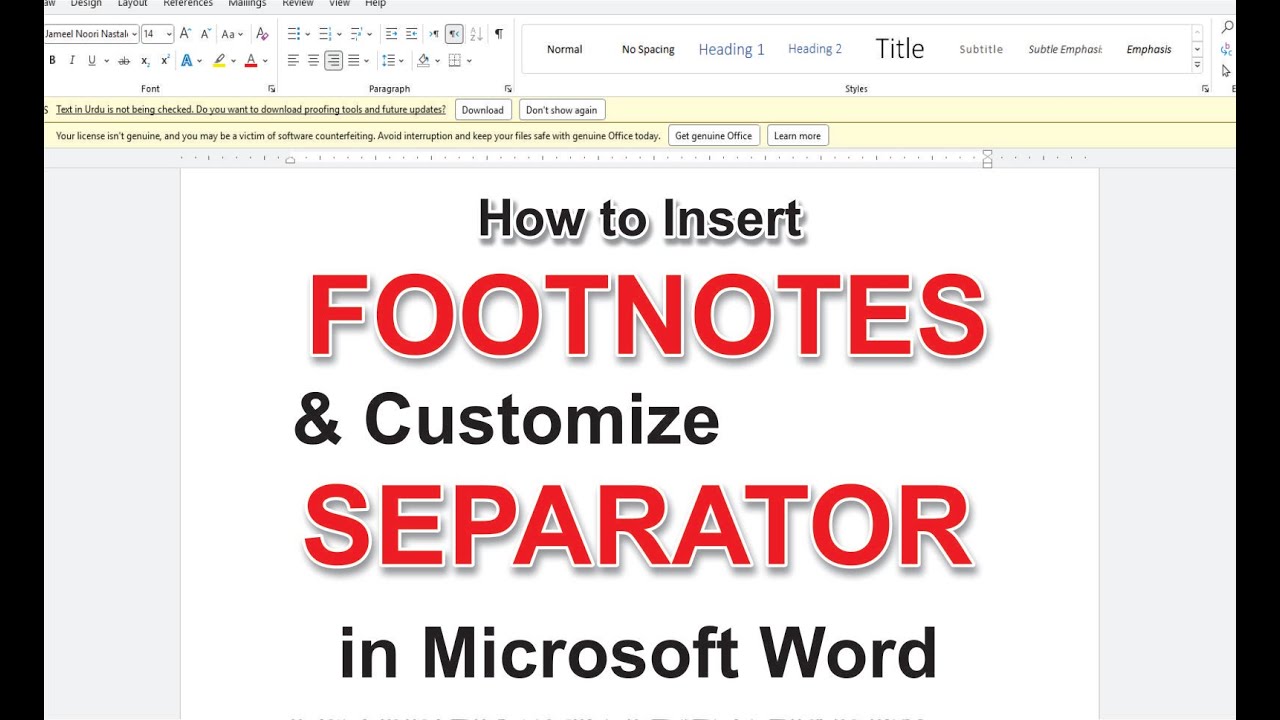Click the Sort icon
The image size is (1280, 720).
476,34
